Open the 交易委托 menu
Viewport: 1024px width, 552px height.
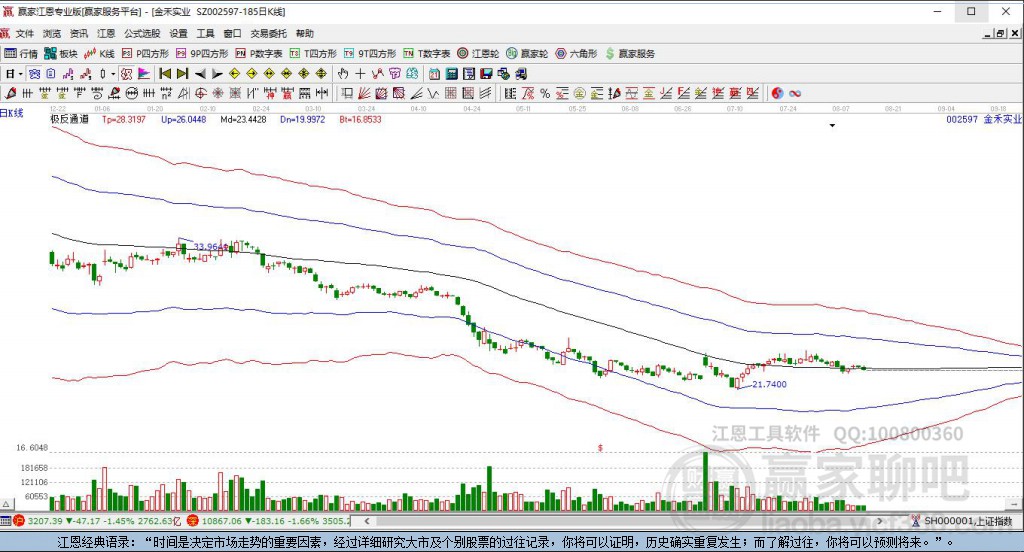click(268, 33)
